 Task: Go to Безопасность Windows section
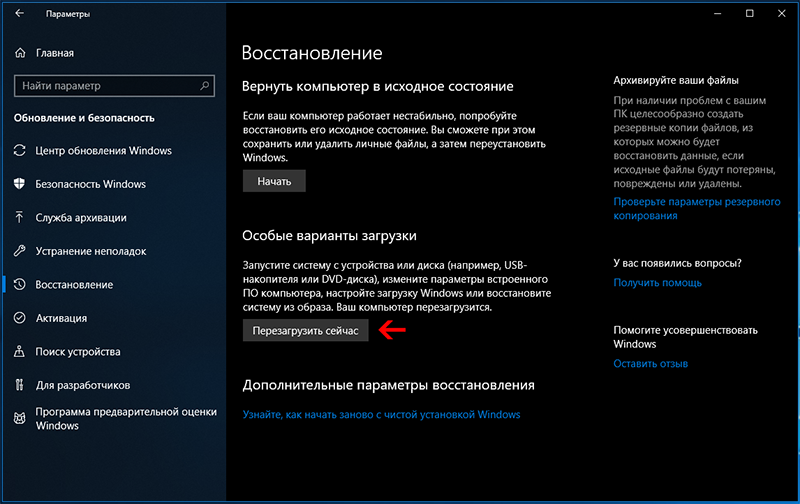tap(90, 184)
